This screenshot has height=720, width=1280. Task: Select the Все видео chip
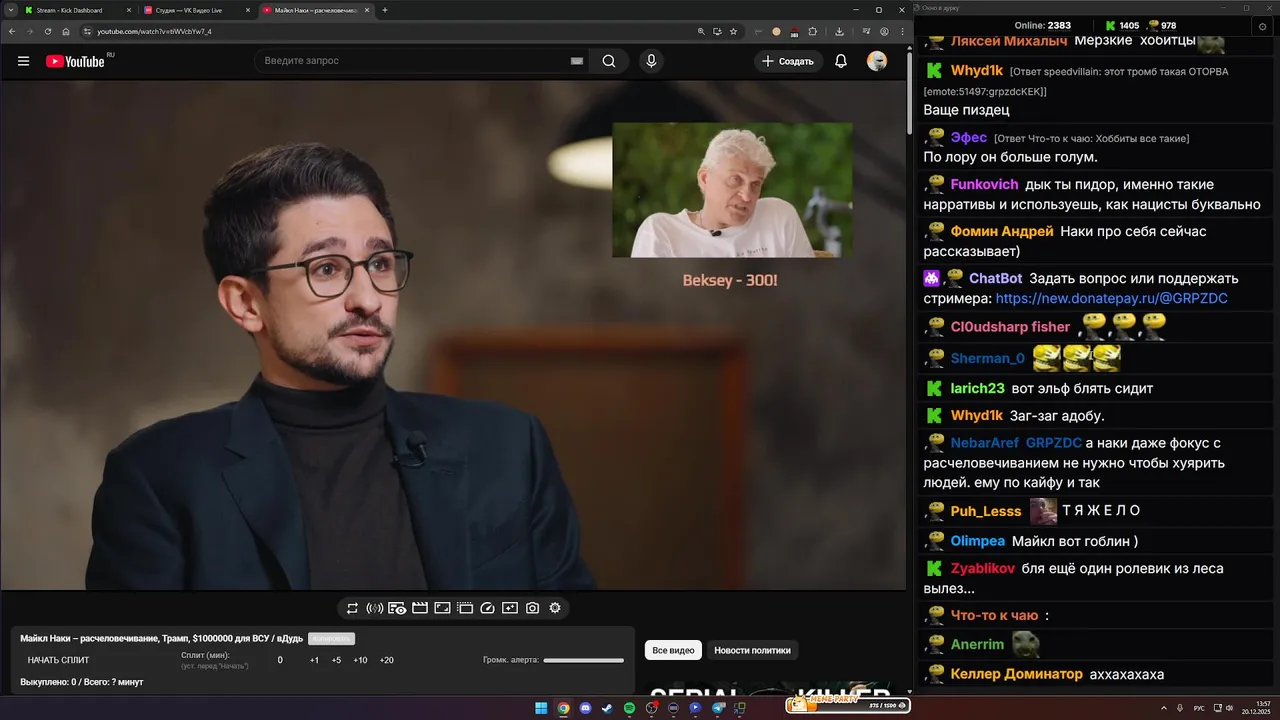pos(673,650)
